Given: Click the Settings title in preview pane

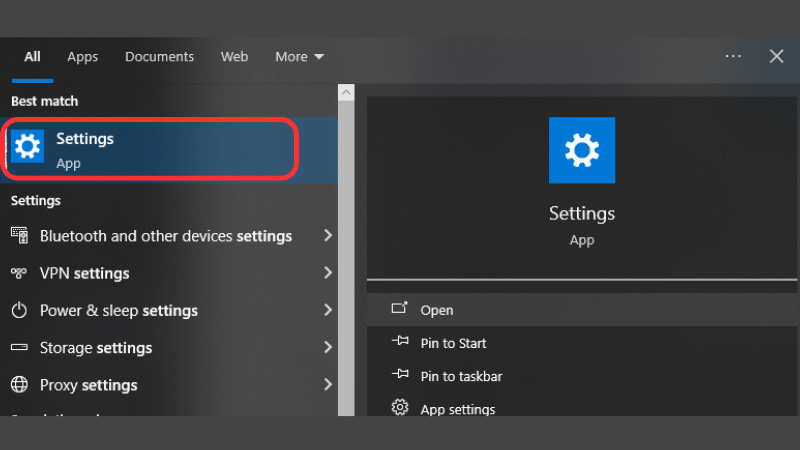Looking at the screenshot, I should 582,213.
